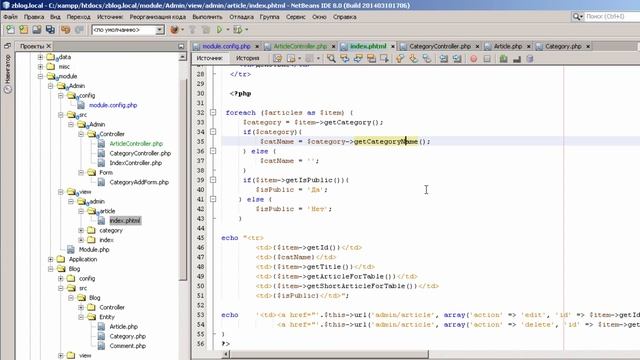This screenshot has height=360, width=640.
Task: Open the Run Project arrow dropdown
Action: click(x=228, y=30)
